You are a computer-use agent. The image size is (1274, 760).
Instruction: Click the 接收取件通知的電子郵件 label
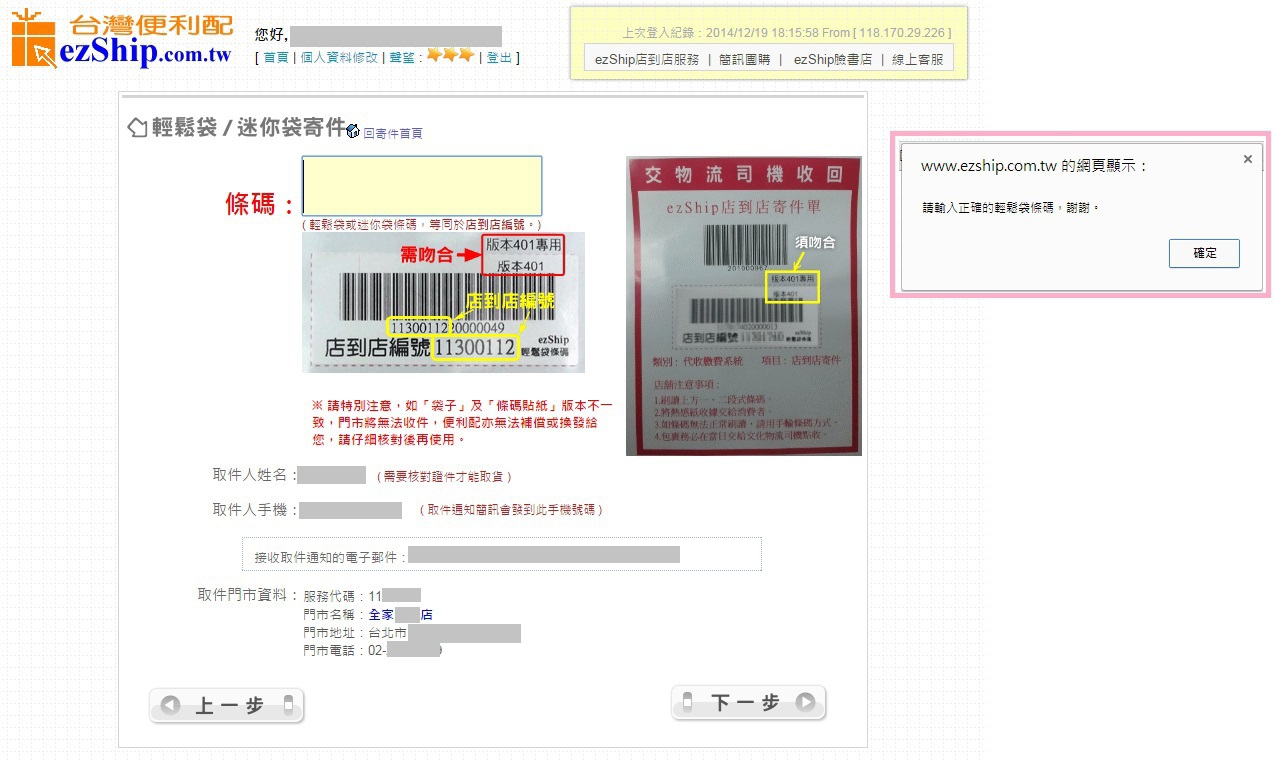[331, 557]
